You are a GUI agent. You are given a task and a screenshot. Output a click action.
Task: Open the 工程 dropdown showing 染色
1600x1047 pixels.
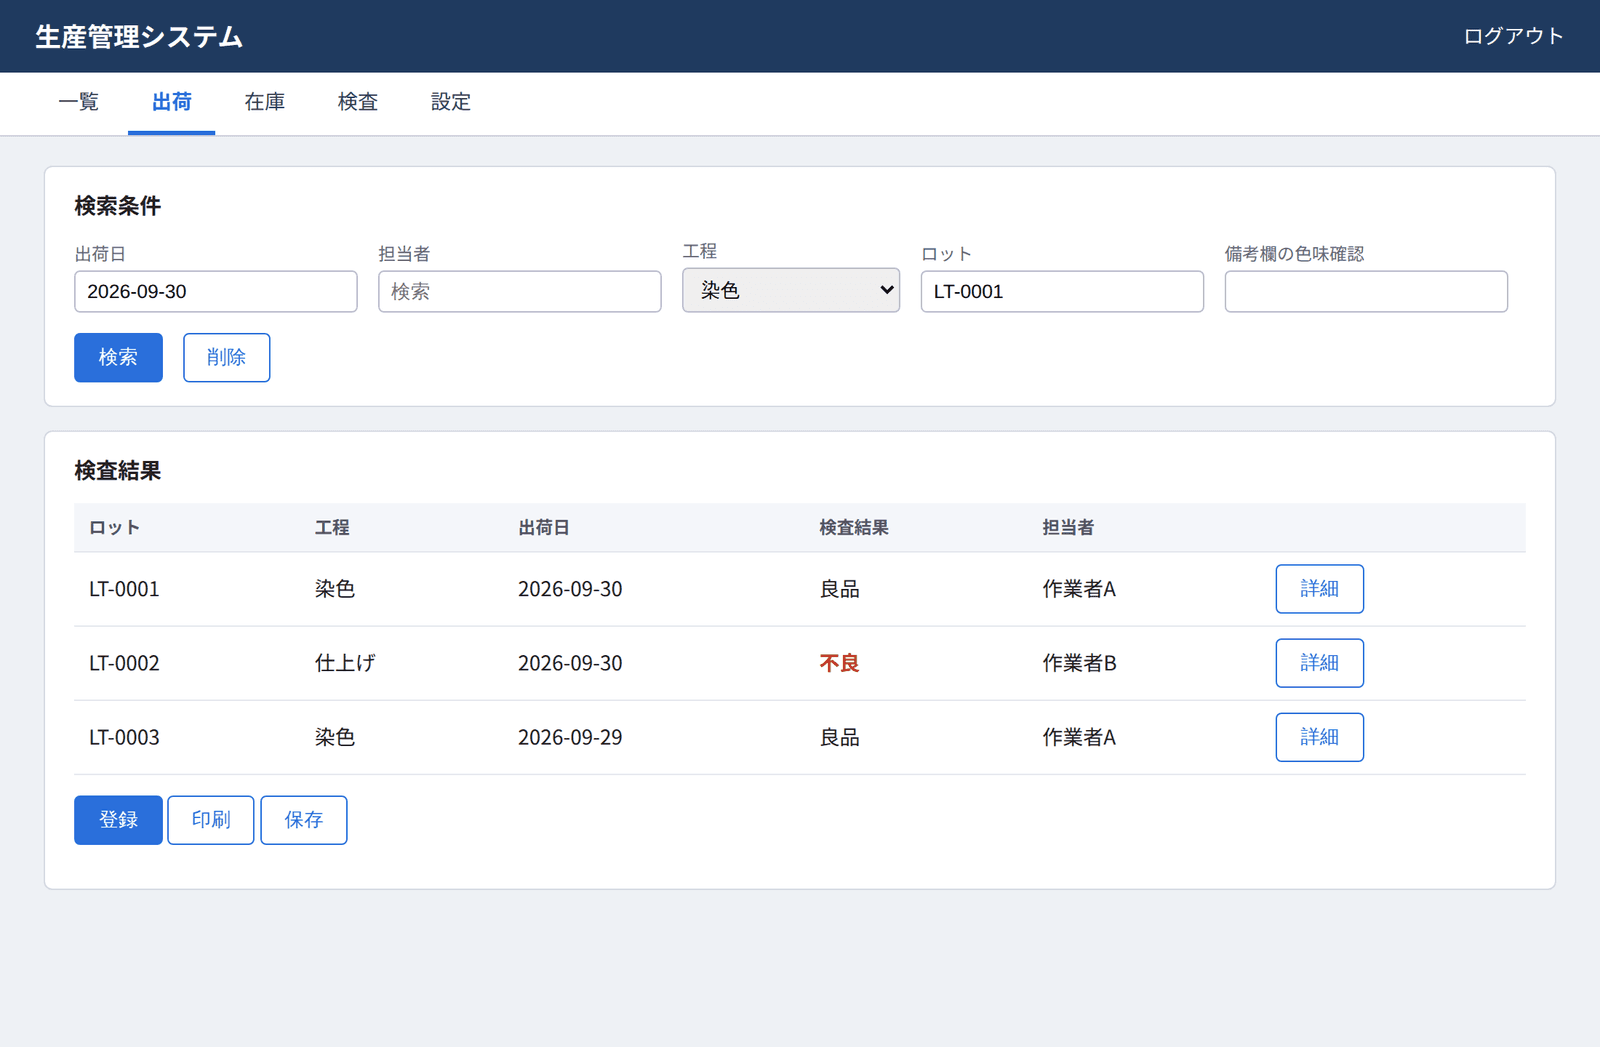click(790, 290)
